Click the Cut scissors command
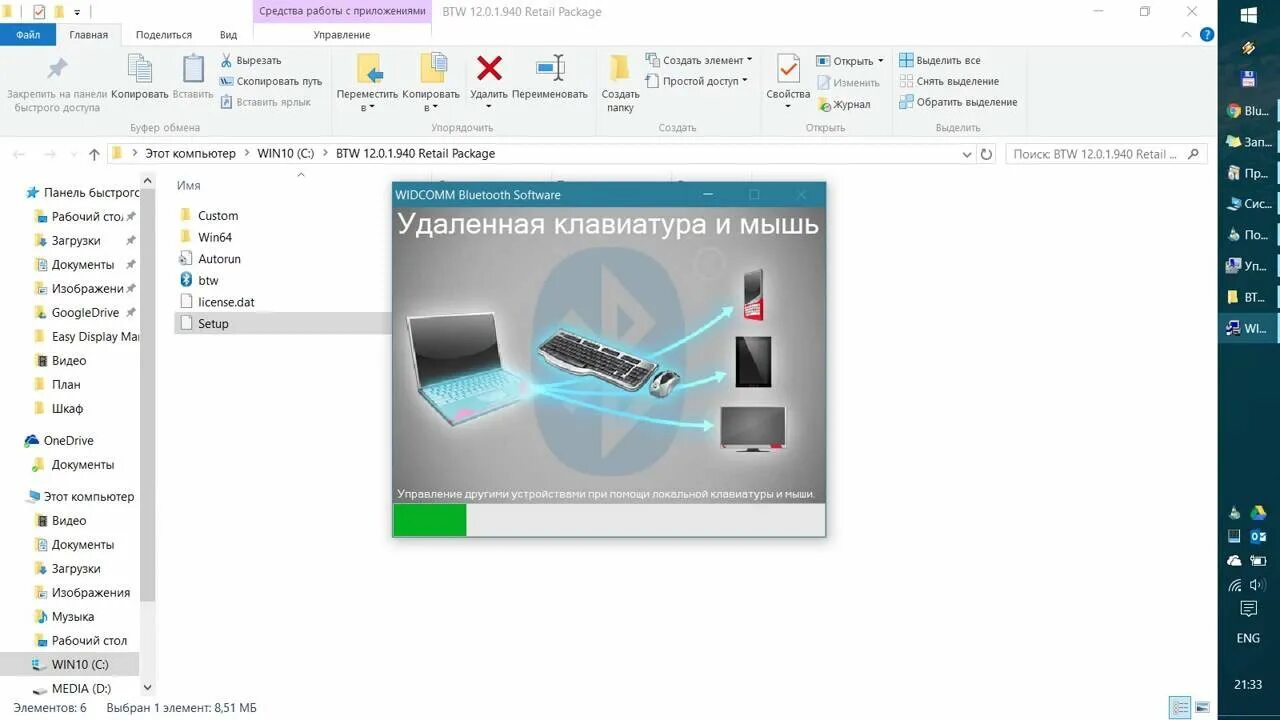1280x720 pixels. [x=252, y=60]
